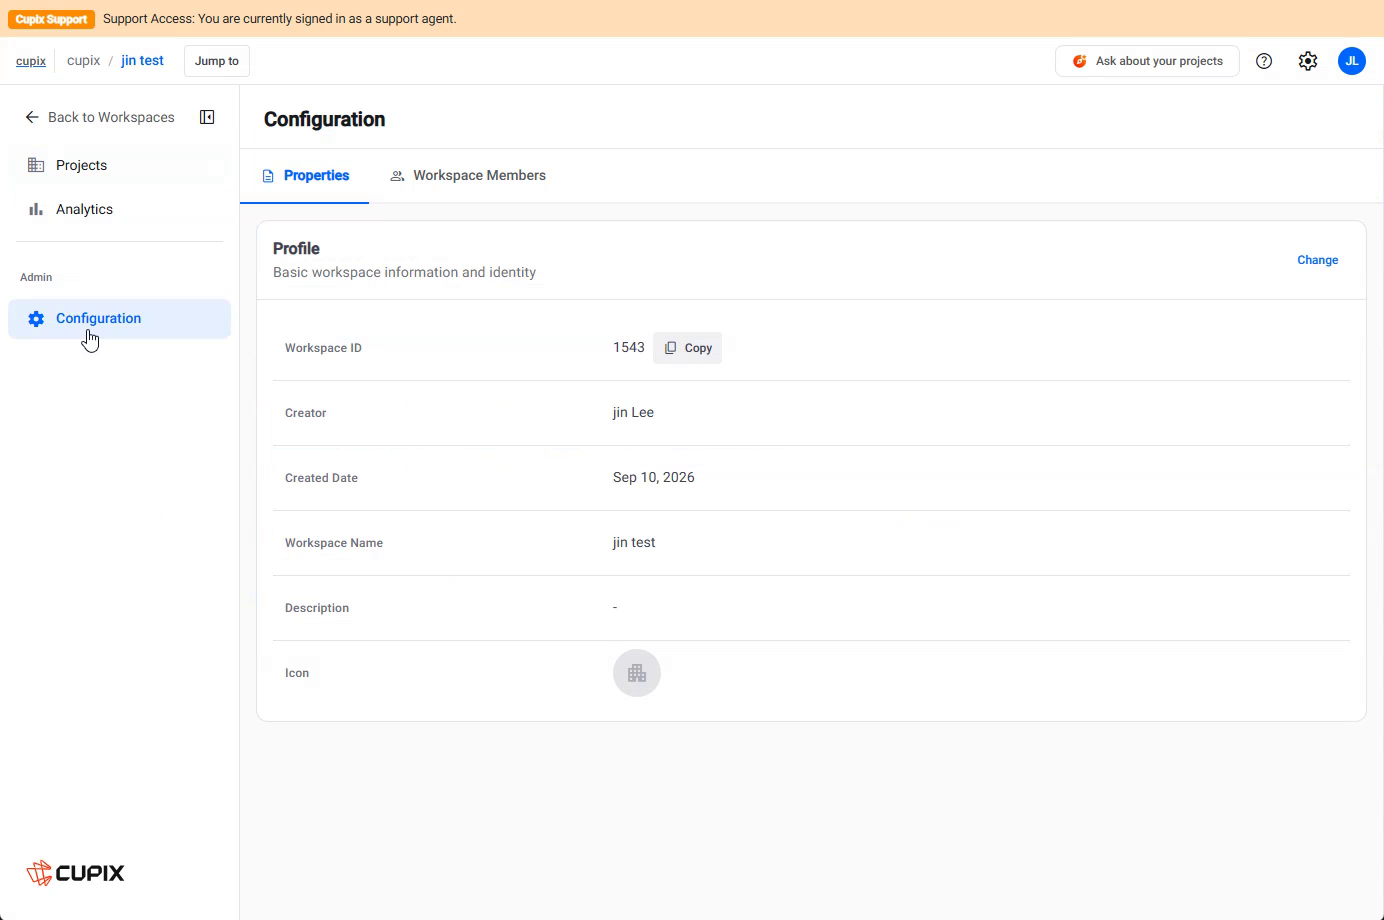Screen dimensions: 1384x920
Task: Click workspace name value jin test
Action: click(634, 543)
